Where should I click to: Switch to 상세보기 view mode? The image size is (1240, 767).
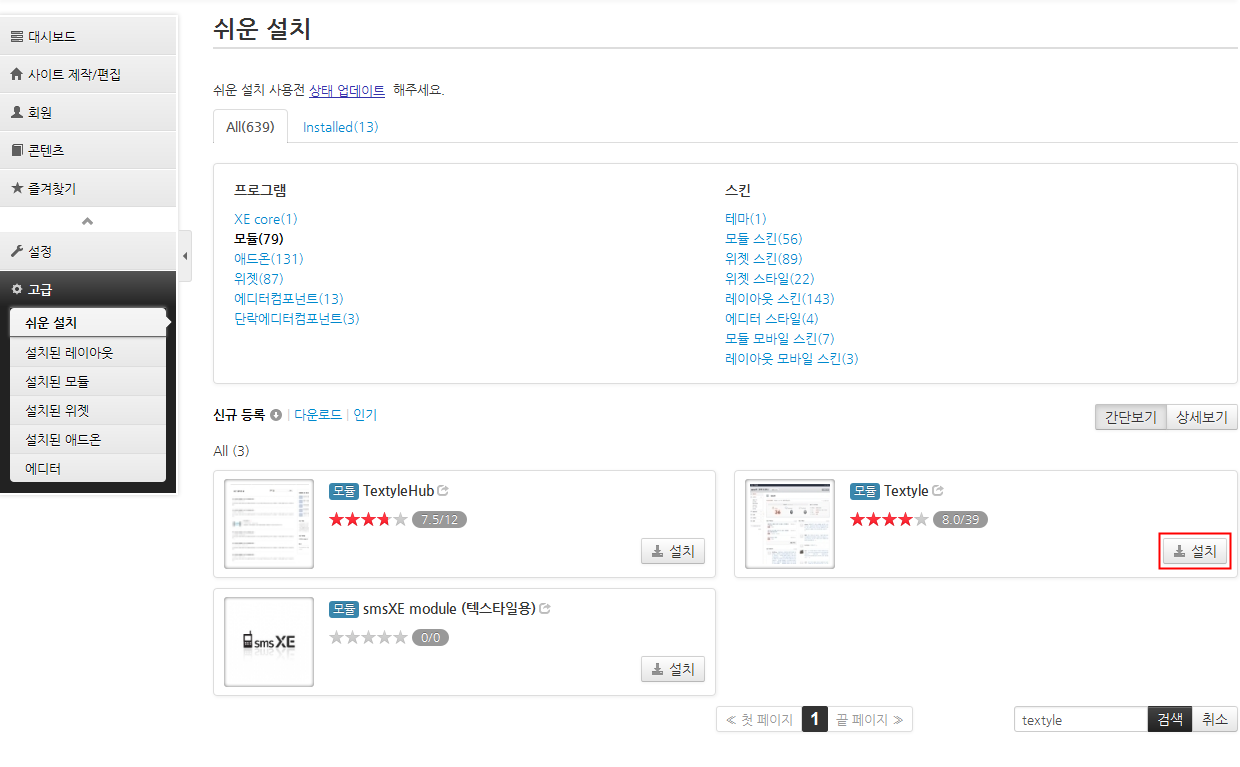coord(1202,417)
